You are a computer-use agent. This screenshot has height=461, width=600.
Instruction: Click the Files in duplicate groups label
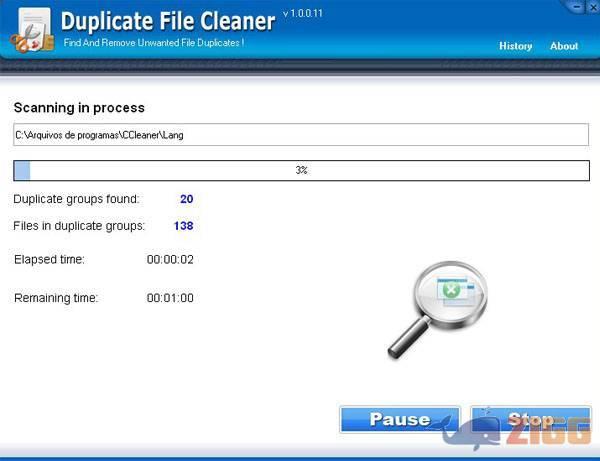[79, 226]
